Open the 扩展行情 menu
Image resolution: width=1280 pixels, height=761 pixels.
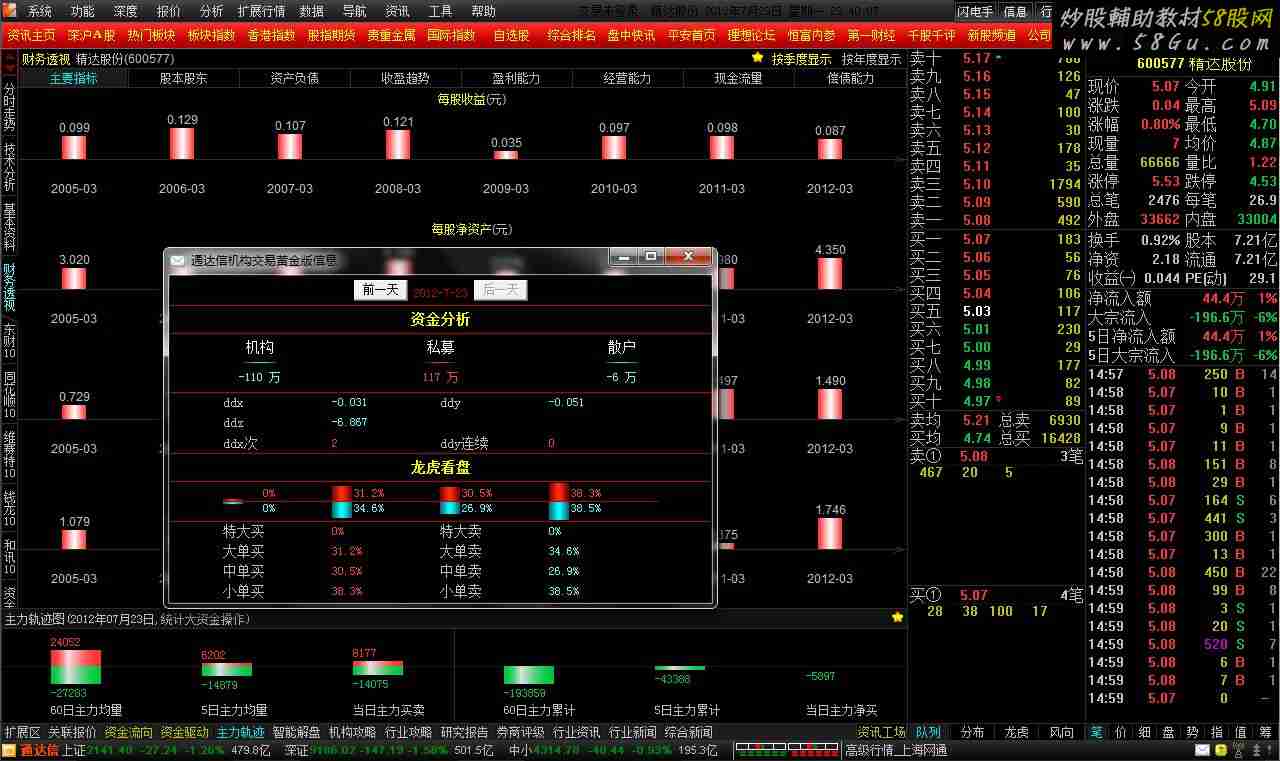261,11
